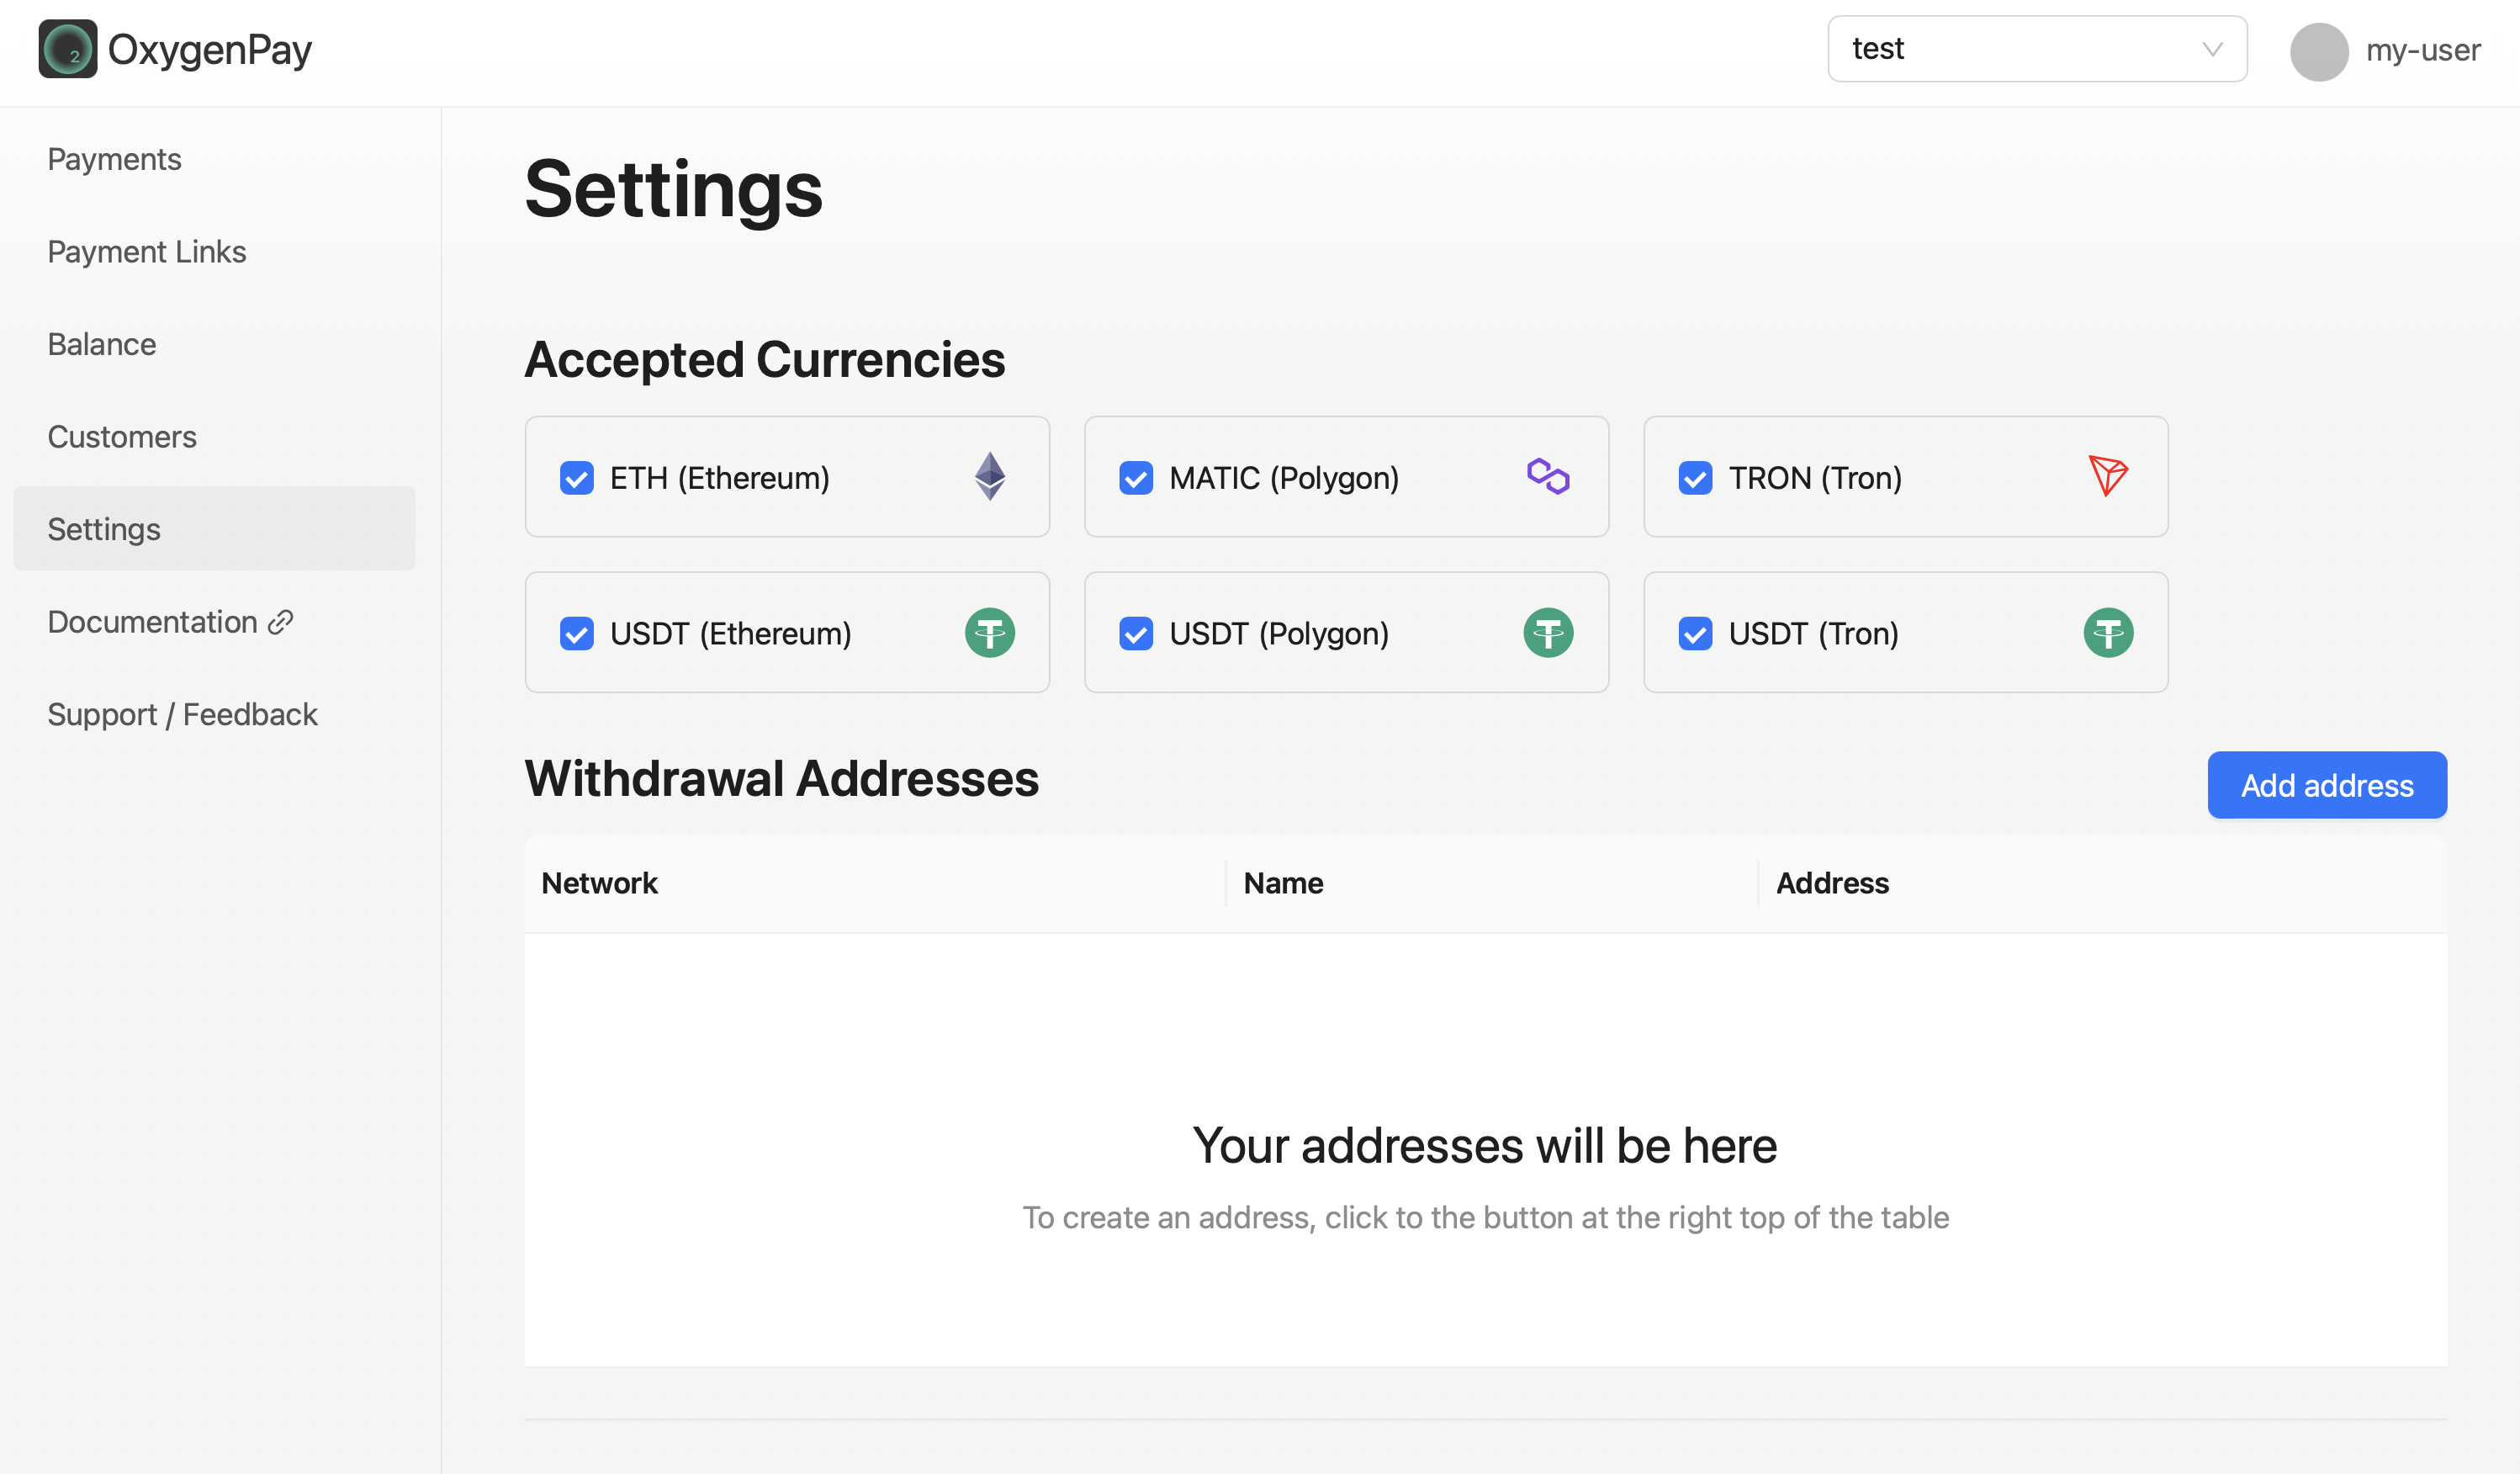Toggle the USDT (Ethereum) checkbox

(x=576, y=633)
